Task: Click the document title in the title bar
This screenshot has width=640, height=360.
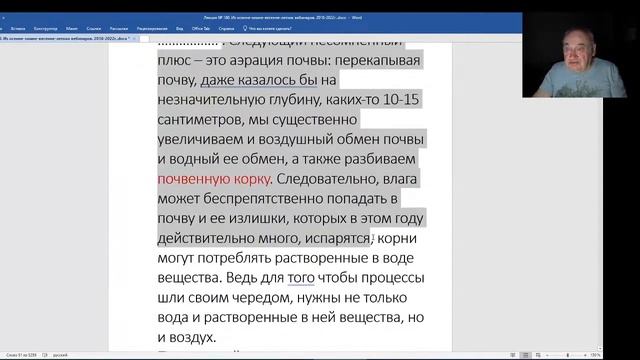Action: coord(282,18)
